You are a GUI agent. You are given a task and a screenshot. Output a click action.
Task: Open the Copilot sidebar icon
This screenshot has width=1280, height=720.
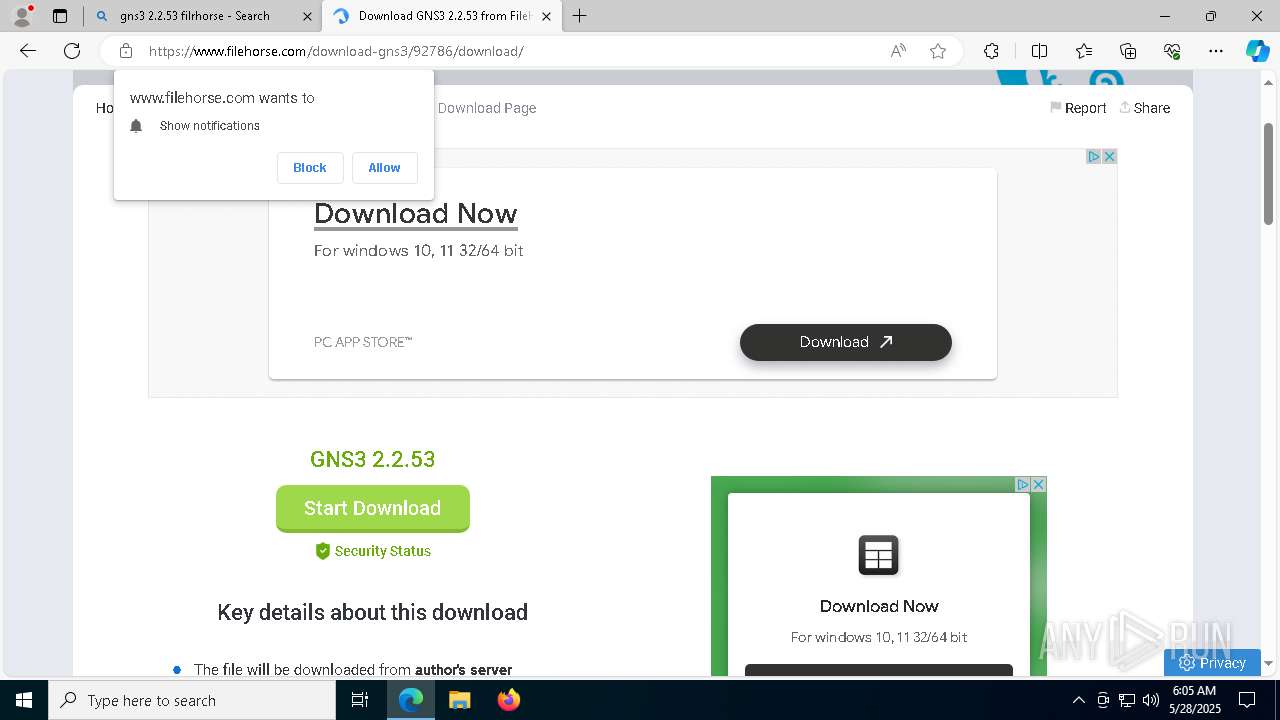click(x=1257, y=51)
